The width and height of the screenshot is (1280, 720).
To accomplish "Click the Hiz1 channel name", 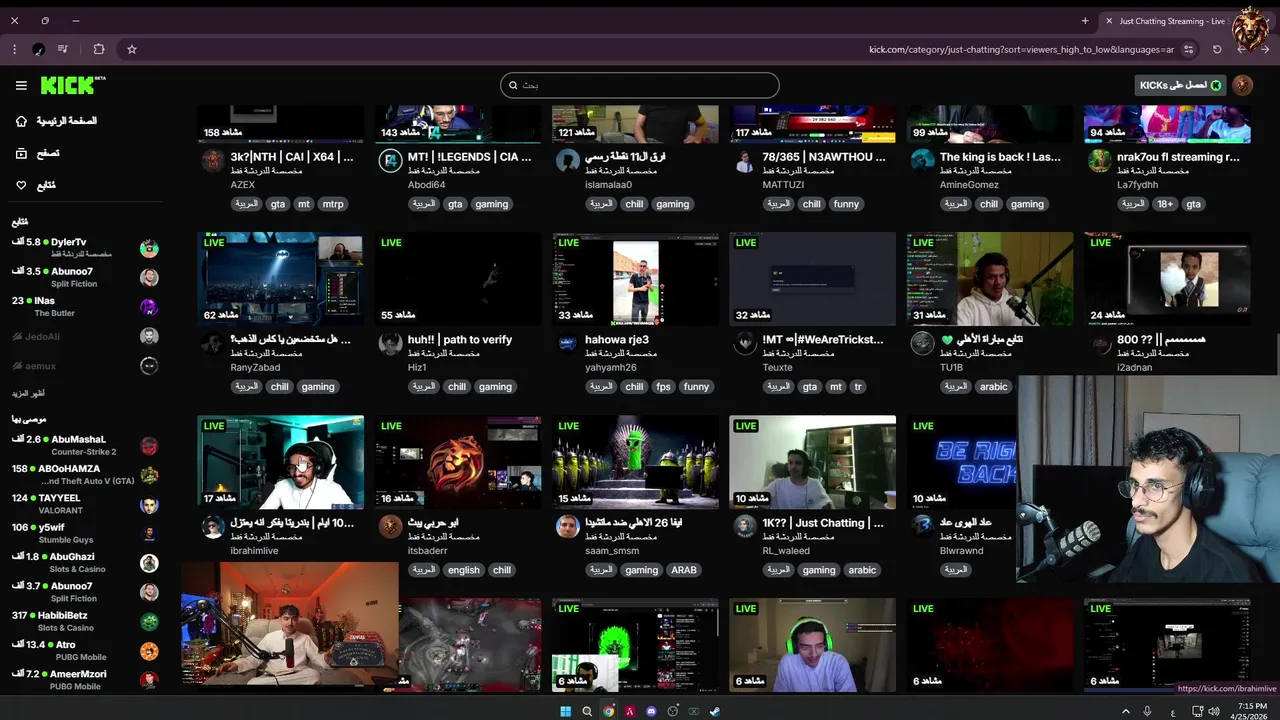I will tap(417, 367).
